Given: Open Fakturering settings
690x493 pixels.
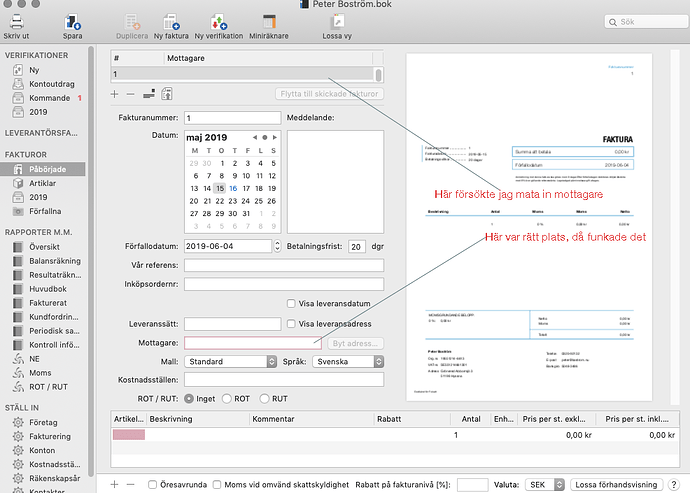Looking at the screenshot, I should (50, 436).
